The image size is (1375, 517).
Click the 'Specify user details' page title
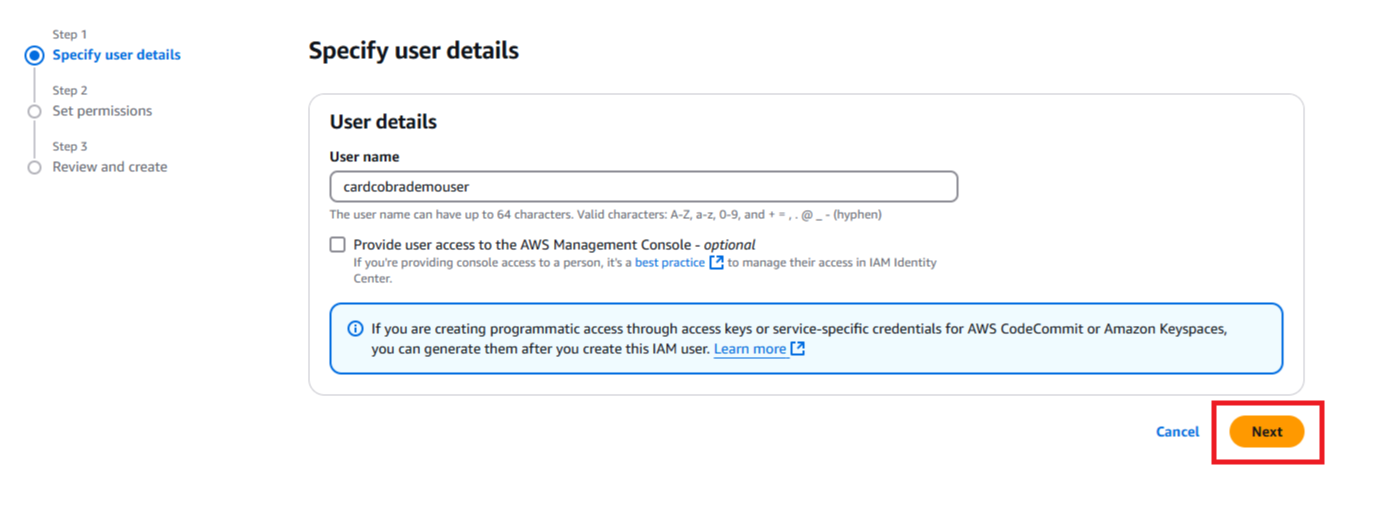click(413, 51)
